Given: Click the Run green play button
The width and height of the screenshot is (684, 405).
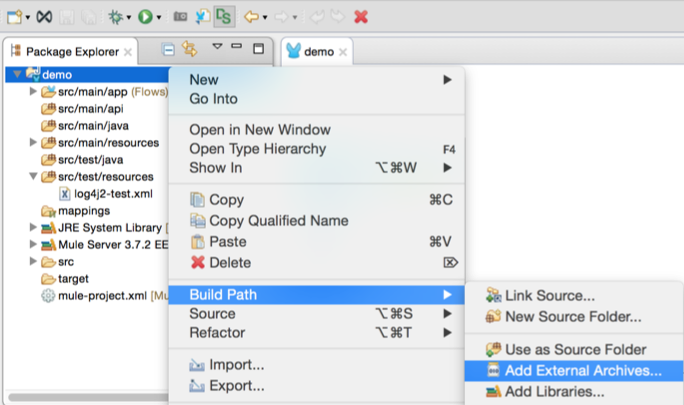Looking at the screenshot, I should [x=145, y=16].
